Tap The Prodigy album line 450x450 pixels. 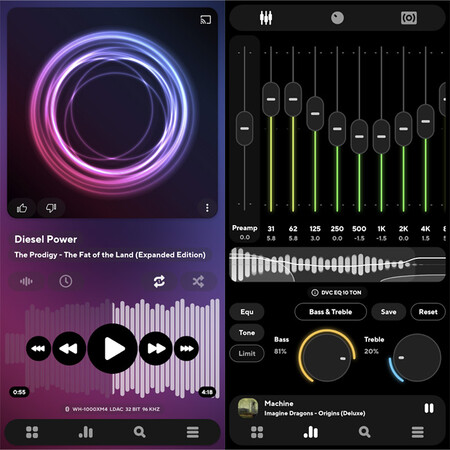(x=110, y=255)
